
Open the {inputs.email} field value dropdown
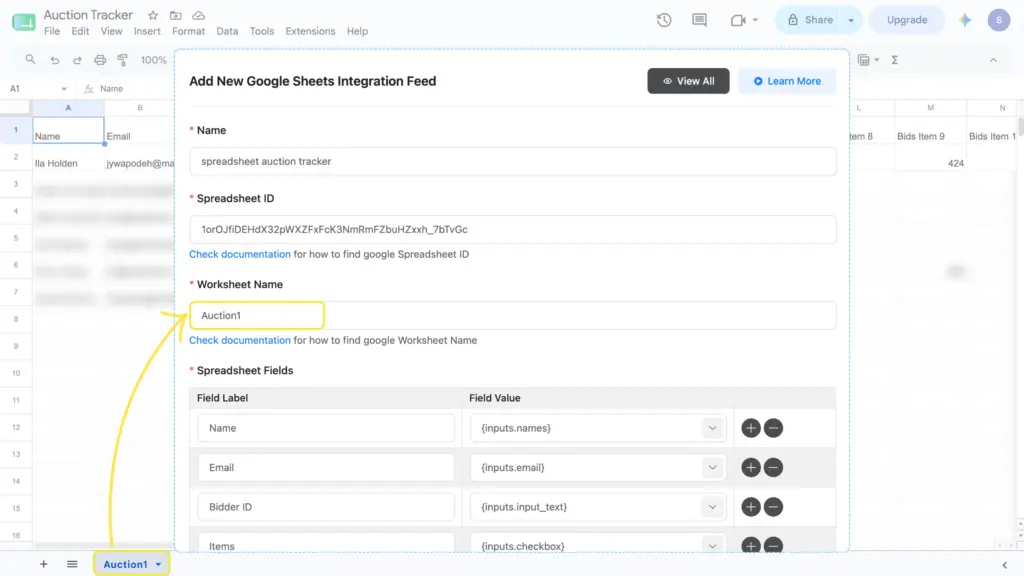(x=712, y=468)
